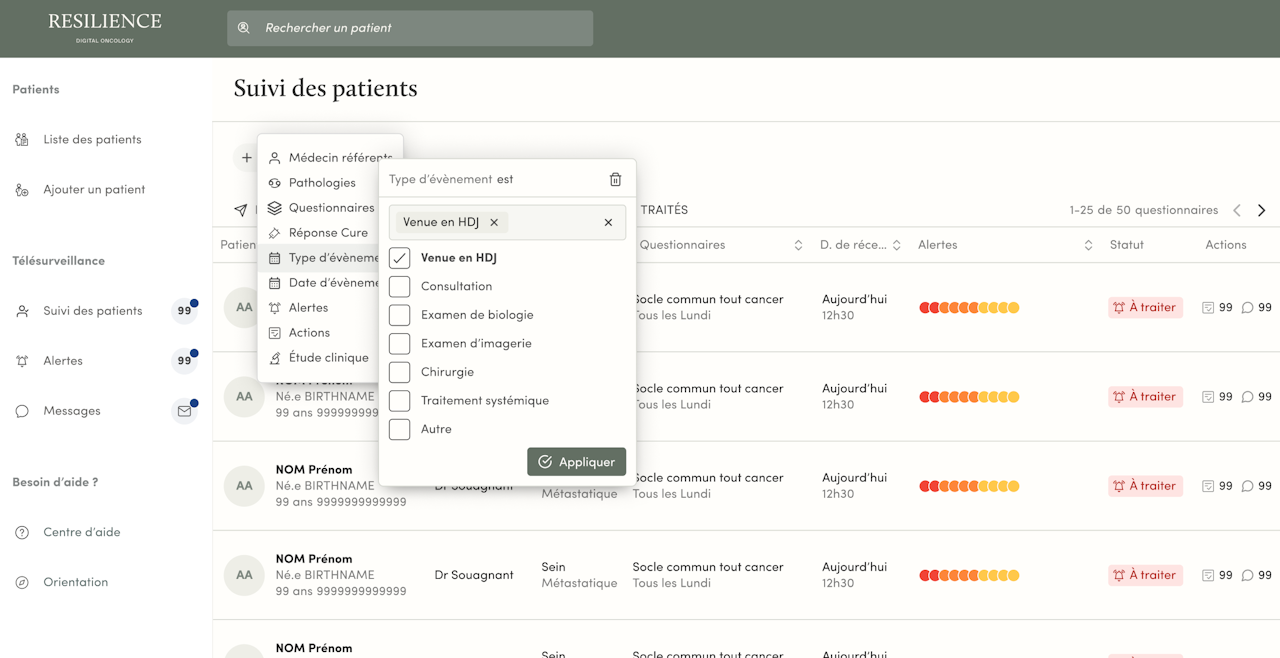Remove the Venue en HDJ chip
1280x658 pixels.
click(494, 223)
